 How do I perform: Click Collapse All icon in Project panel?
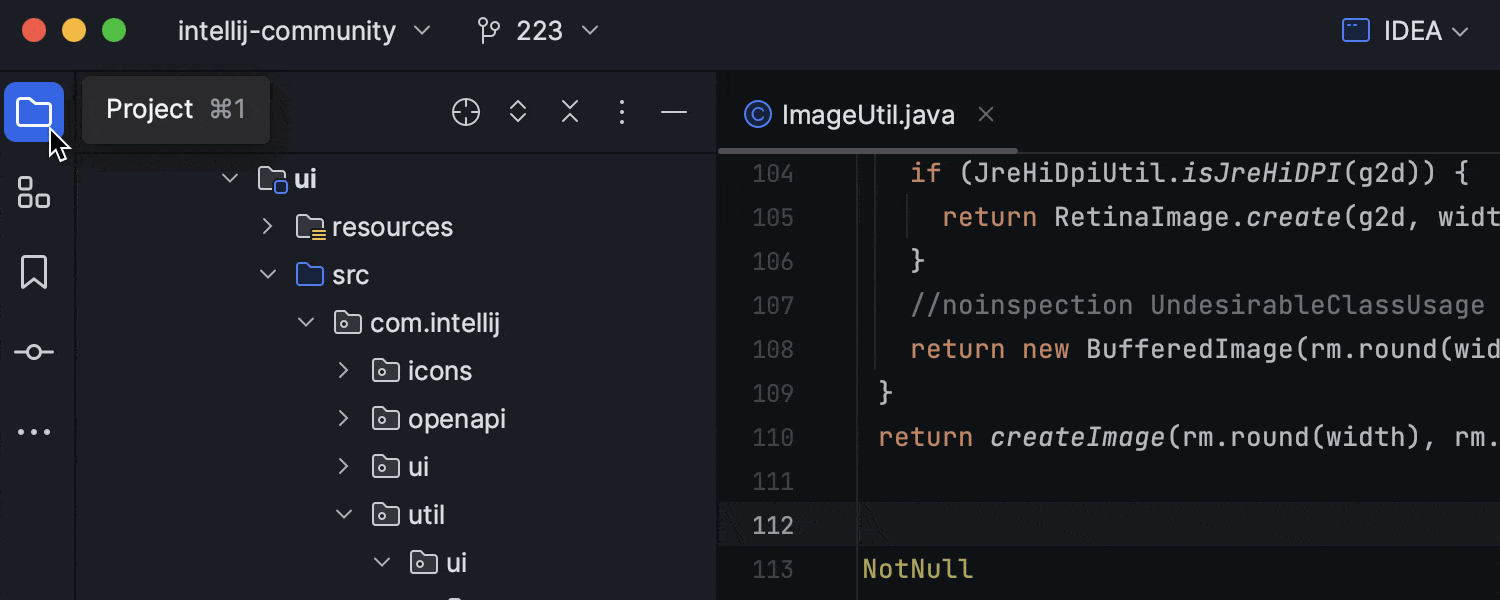(x=570, y=112)
